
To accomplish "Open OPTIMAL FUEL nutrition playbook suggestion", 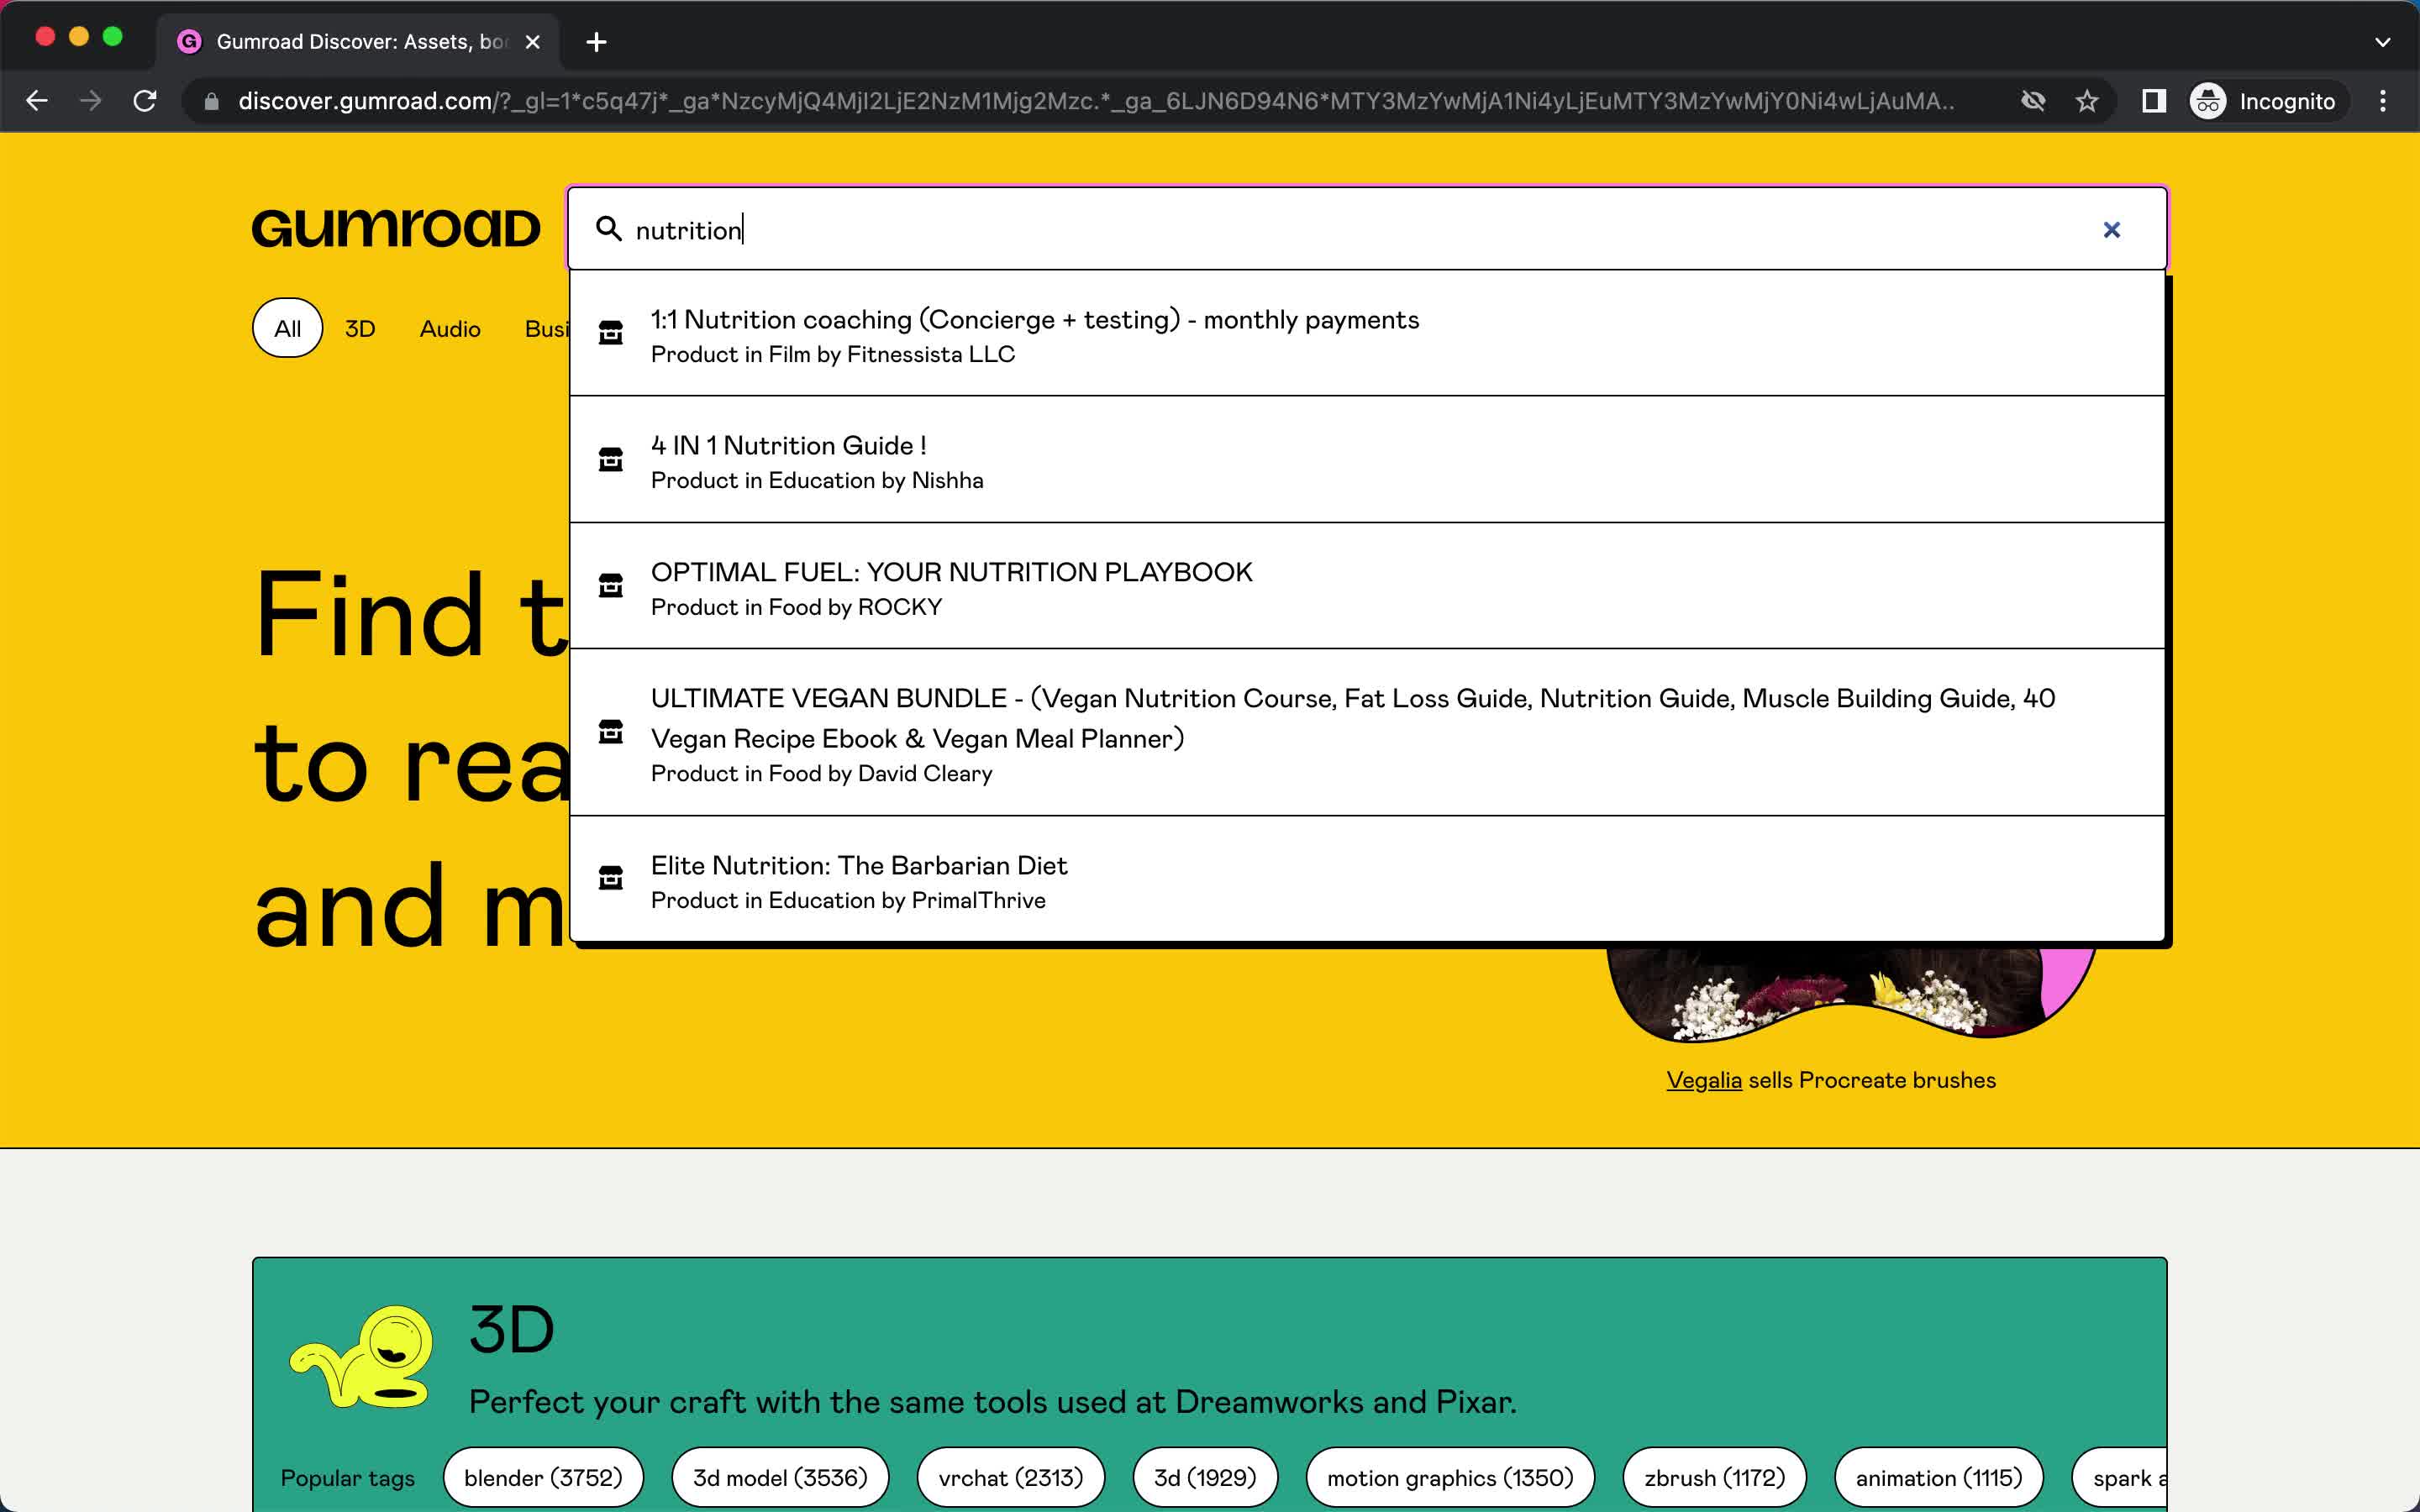I will pyautogui.click(x=1366, y=587).
